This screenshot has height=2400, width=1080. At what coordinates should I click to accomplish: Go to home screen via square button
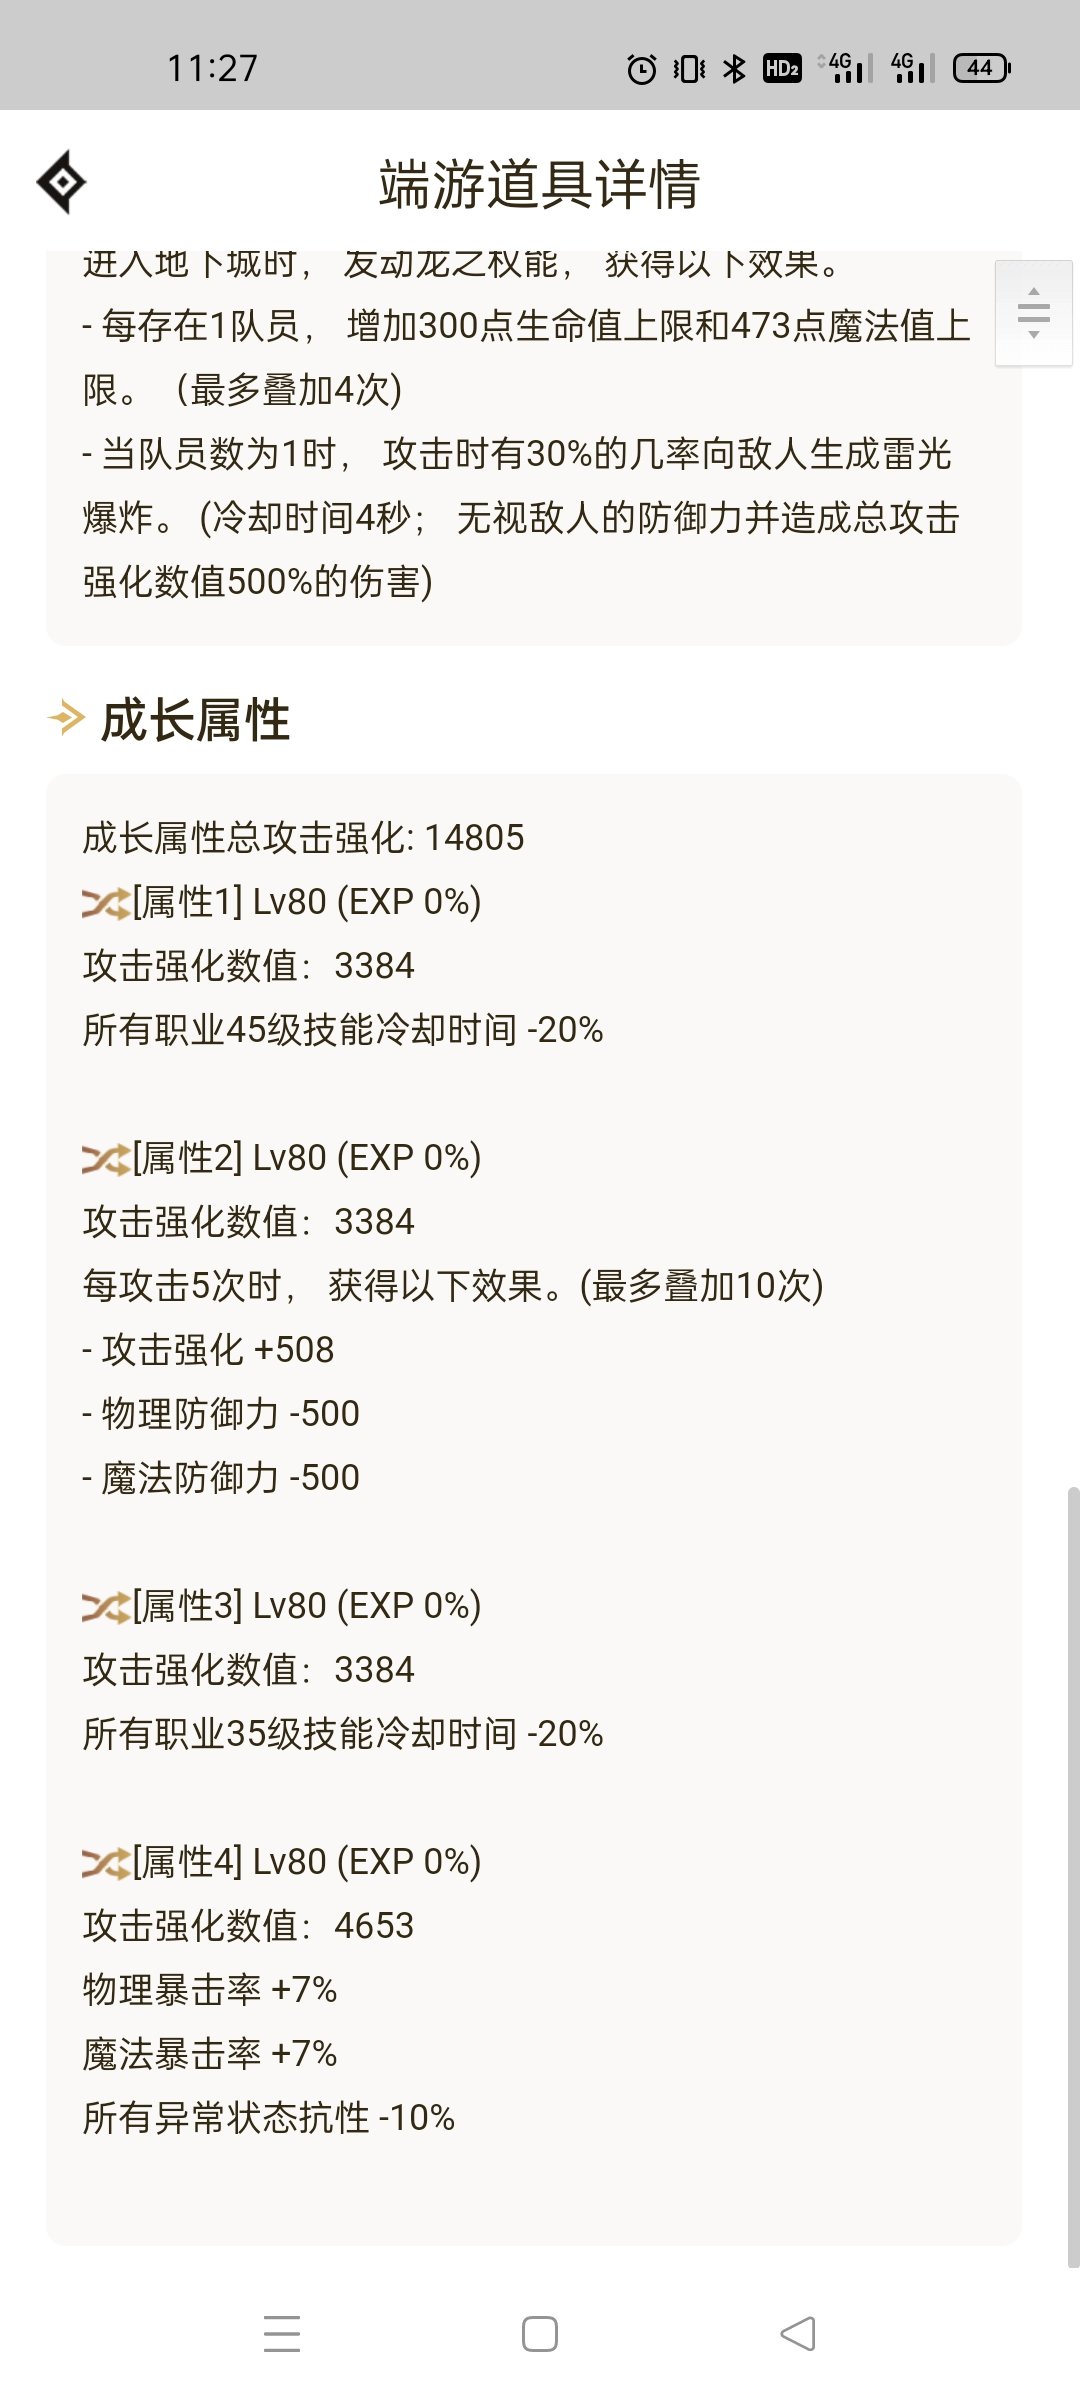pos(540,2334)
